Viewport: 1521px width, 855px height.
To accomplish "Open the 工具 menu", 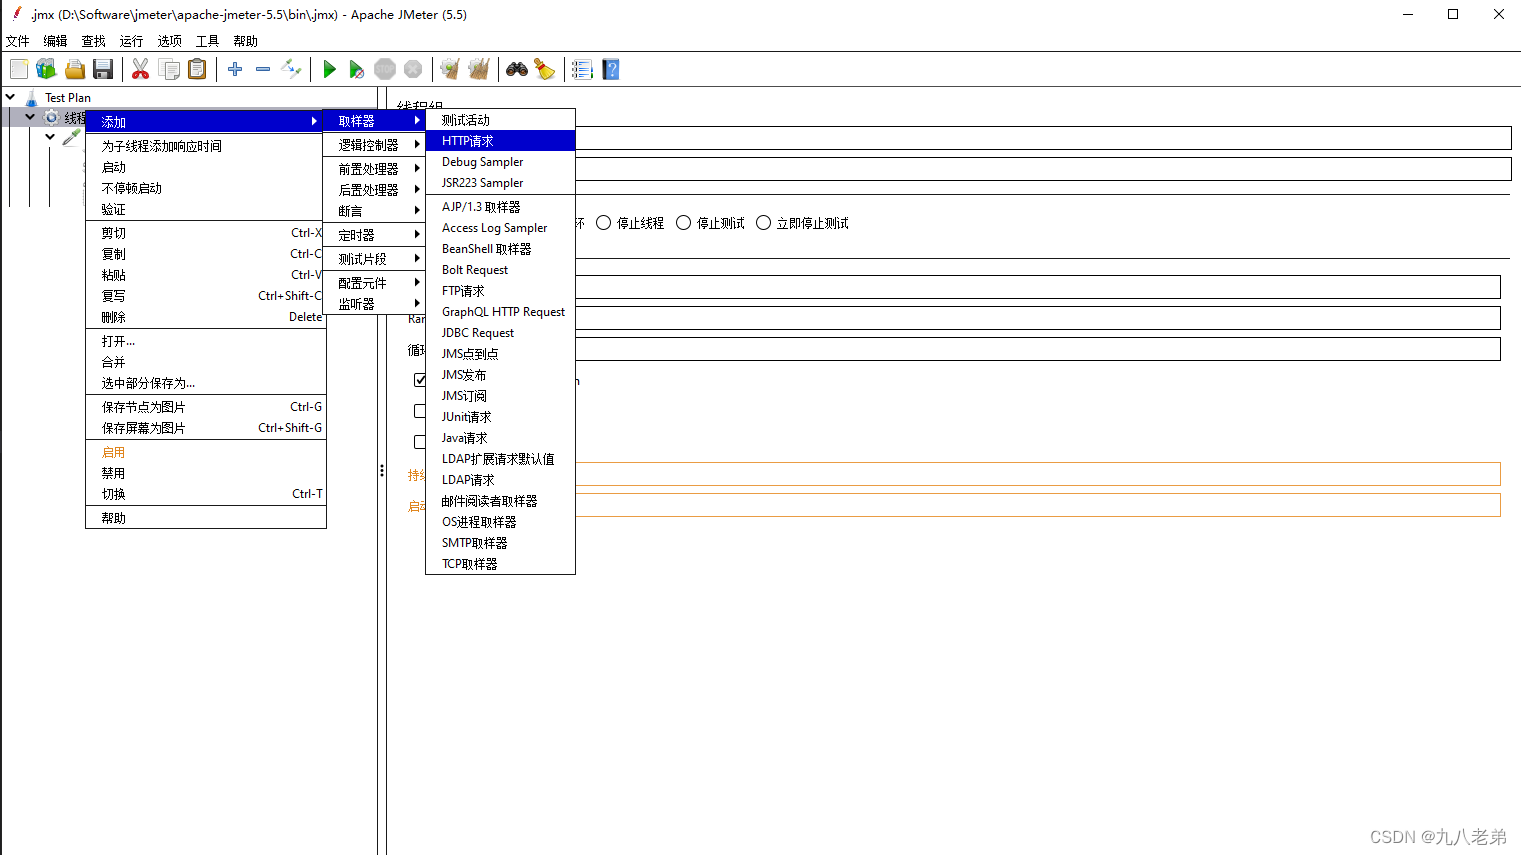I will tap(207, 41).
